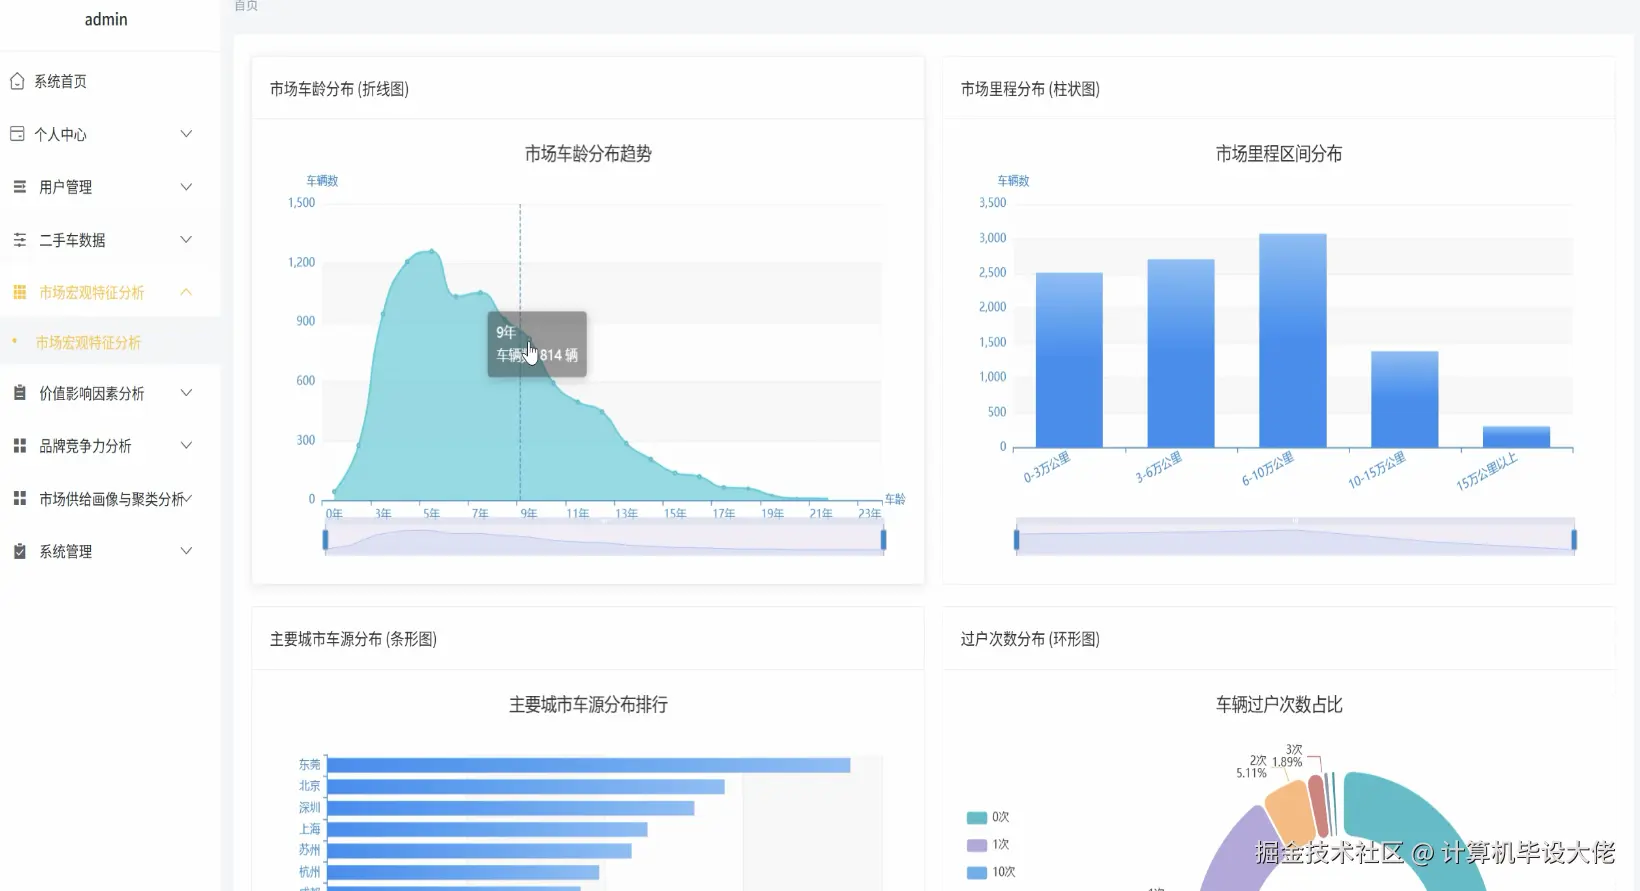Image resolution: width=1640 pixels, height=891 pixels.
Task: Toggle the 1次 legend item
Action: 988,845
